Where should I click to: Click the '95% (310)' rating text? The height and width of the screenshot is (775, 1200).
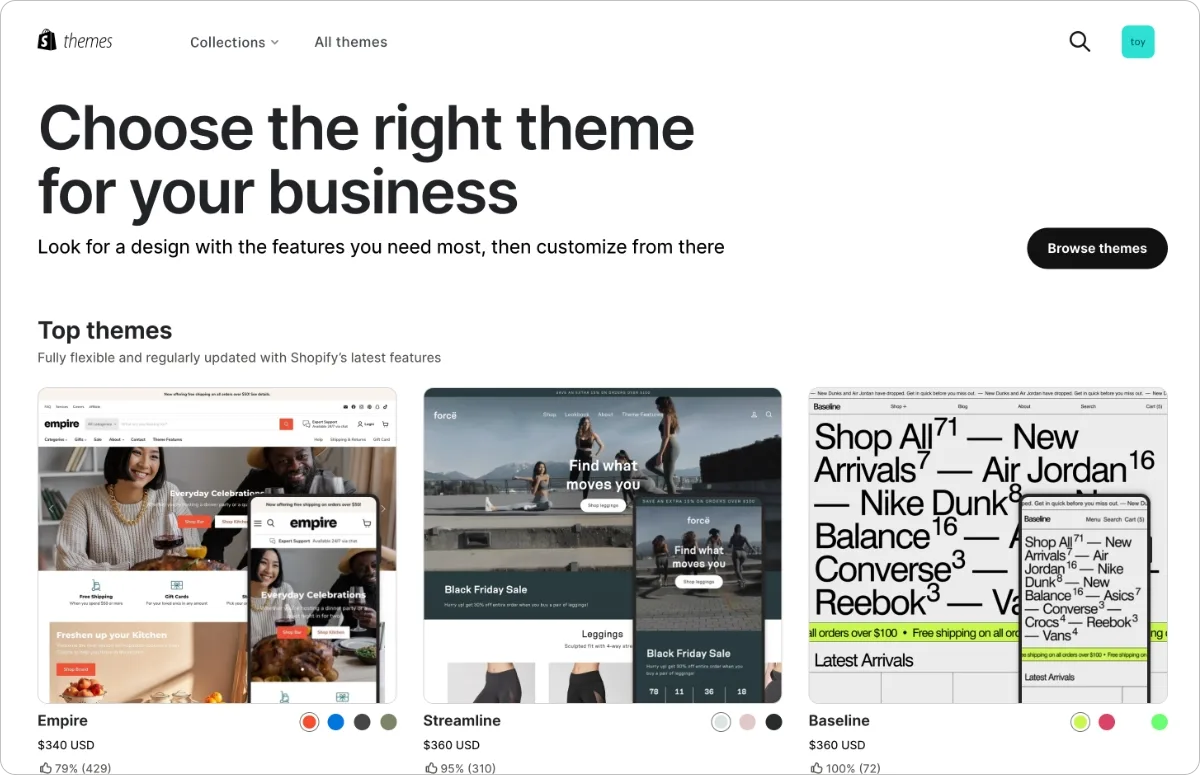point(469,768)
